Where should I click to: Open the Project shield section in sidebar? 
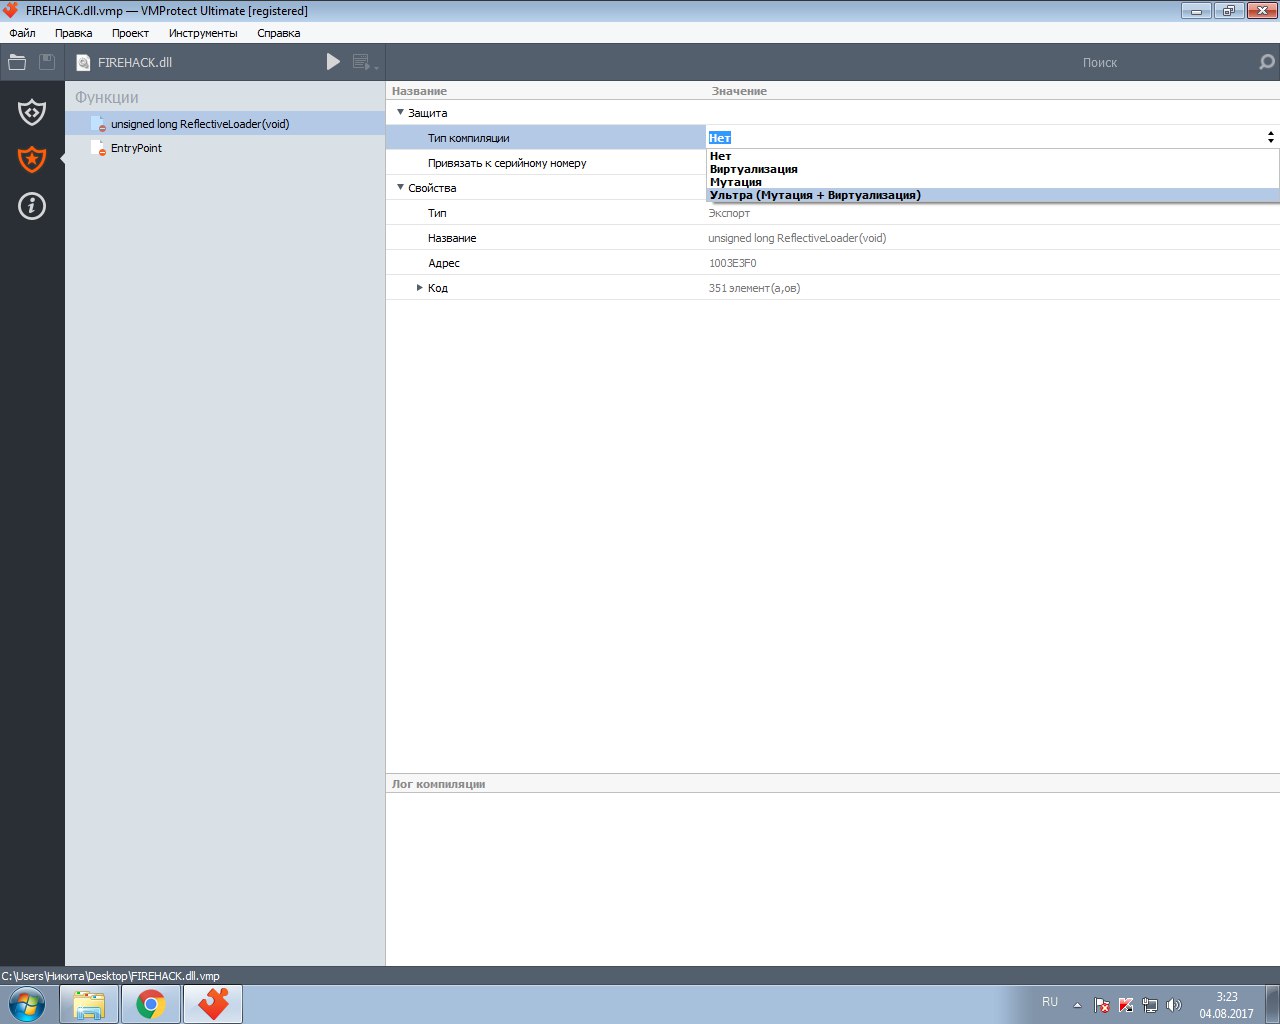click(32, 112)
